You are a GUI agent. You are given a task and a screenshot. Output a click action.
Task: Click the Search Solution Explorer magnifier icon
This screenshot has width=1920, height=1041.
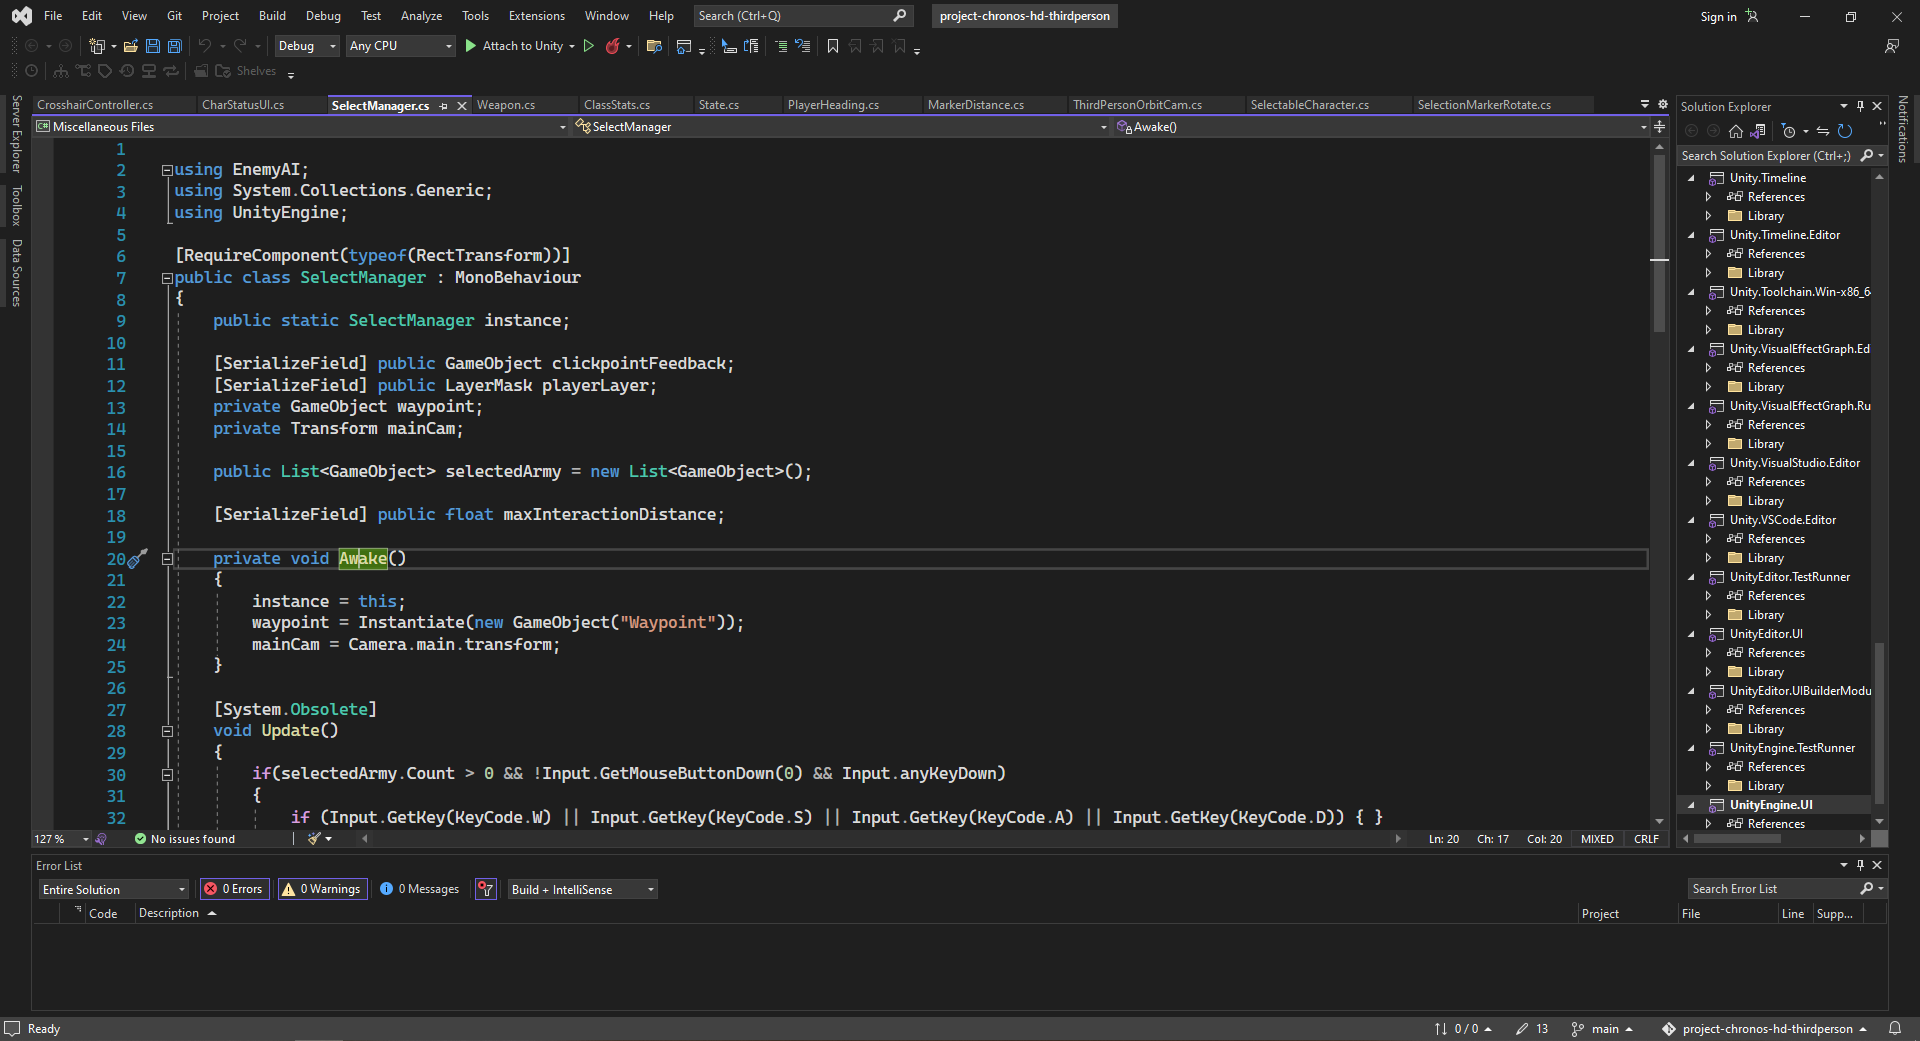1867,155
